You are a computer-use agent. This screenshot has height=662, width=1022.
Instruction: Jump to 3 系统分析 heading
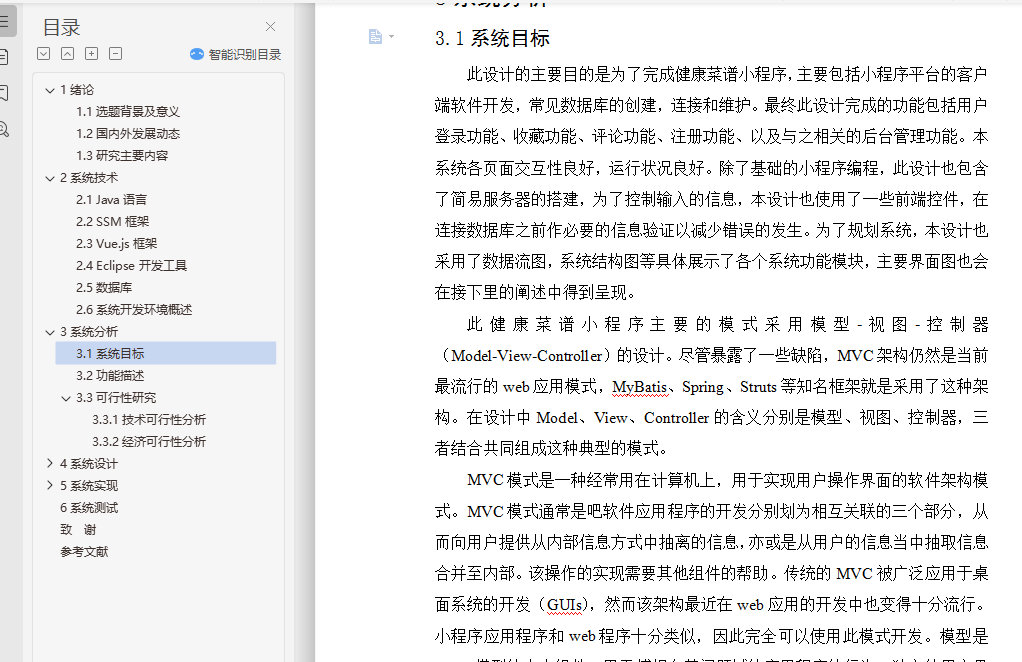tap(89, 332)
